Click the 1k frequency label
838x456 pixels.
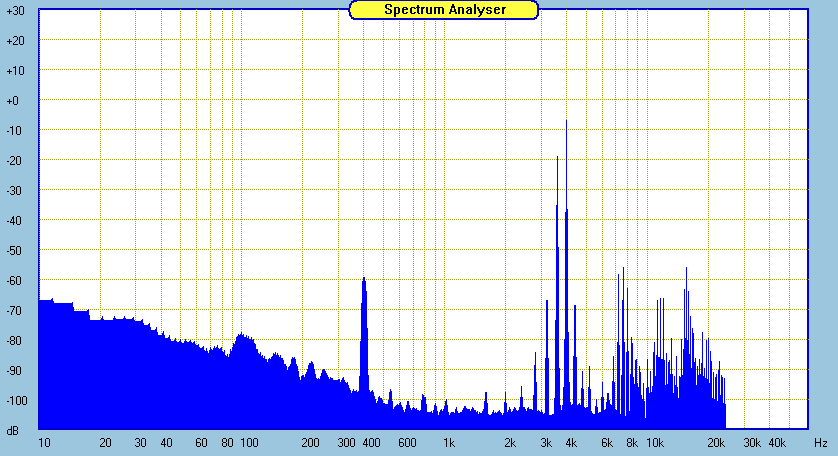click(449, 443)
